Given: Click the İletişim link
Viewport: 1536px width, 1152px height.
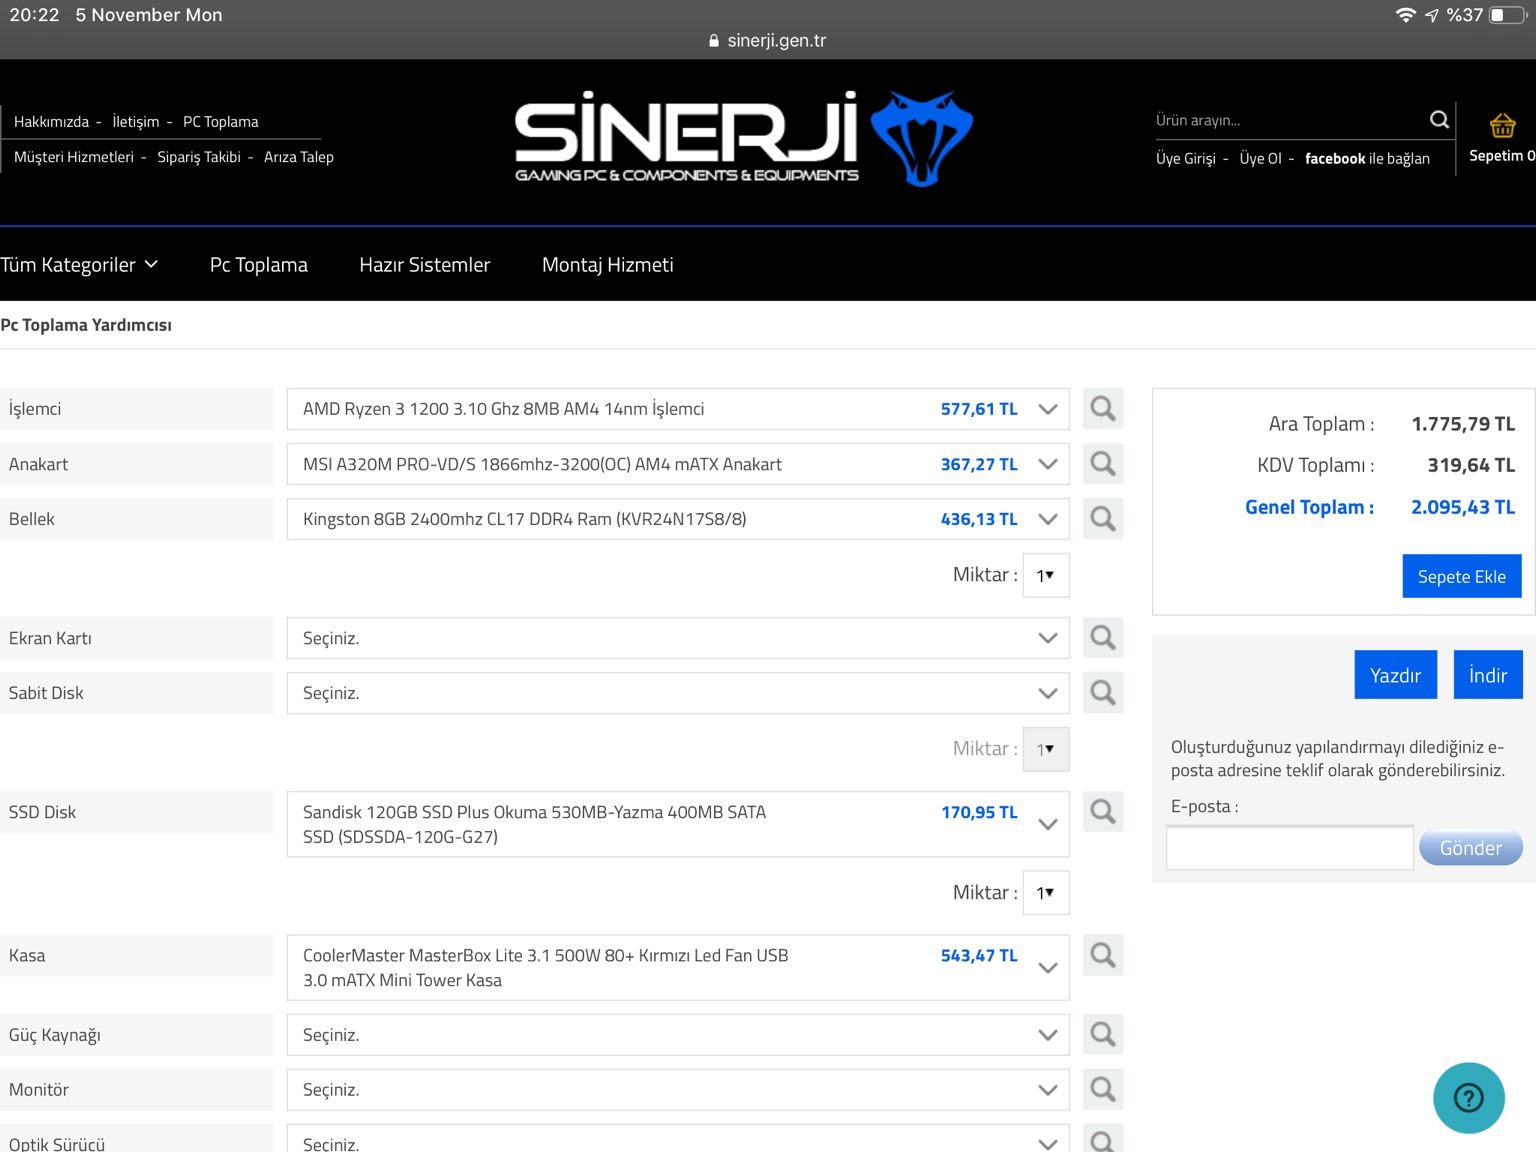Looking at the screenshot, I should pos(136,122).
